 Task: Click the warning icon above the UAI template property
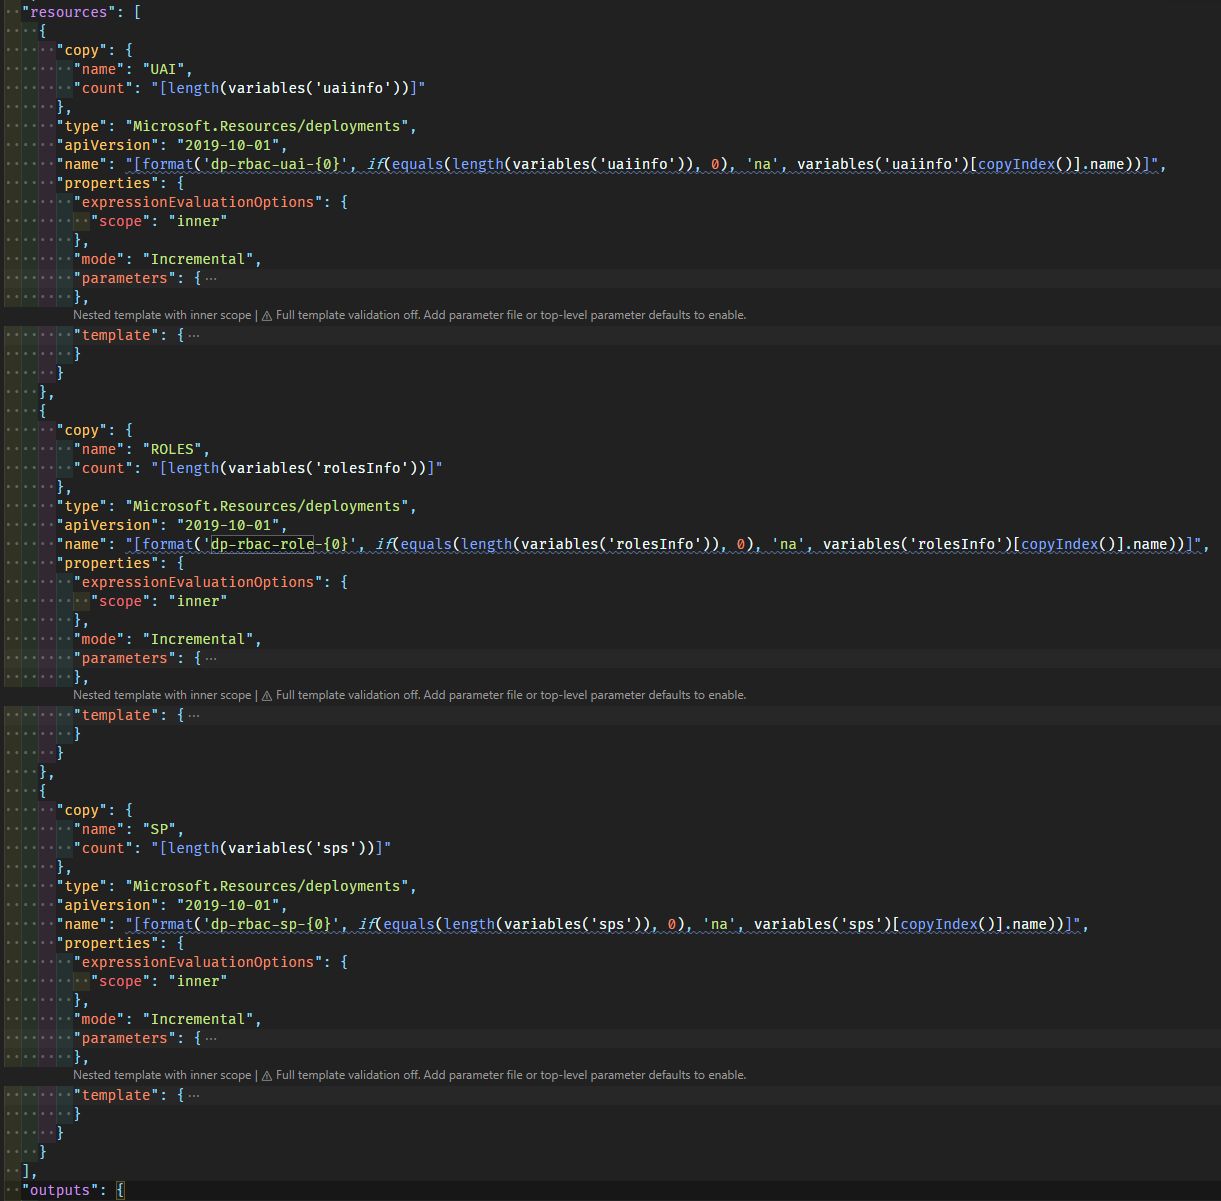click(266, 314)
